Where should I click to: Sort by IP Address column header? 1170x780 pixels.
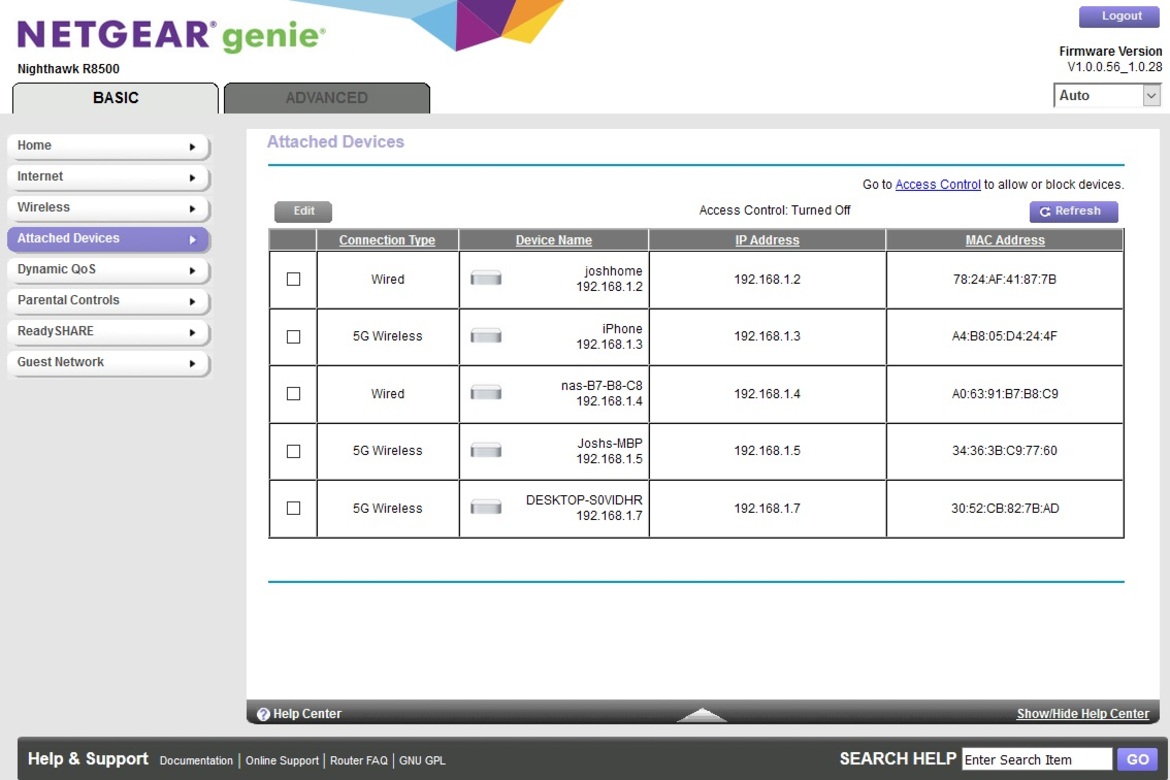767,240
